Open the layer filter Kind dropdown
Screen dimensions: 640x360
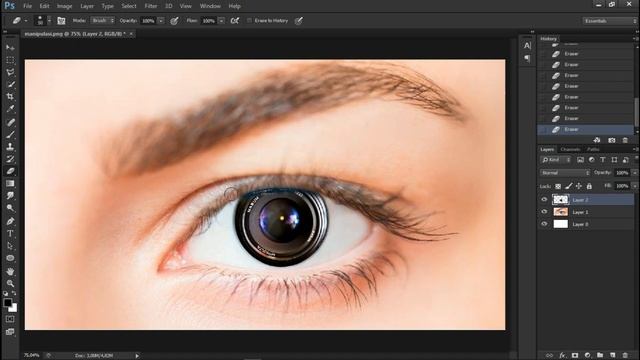coord(556,160)
